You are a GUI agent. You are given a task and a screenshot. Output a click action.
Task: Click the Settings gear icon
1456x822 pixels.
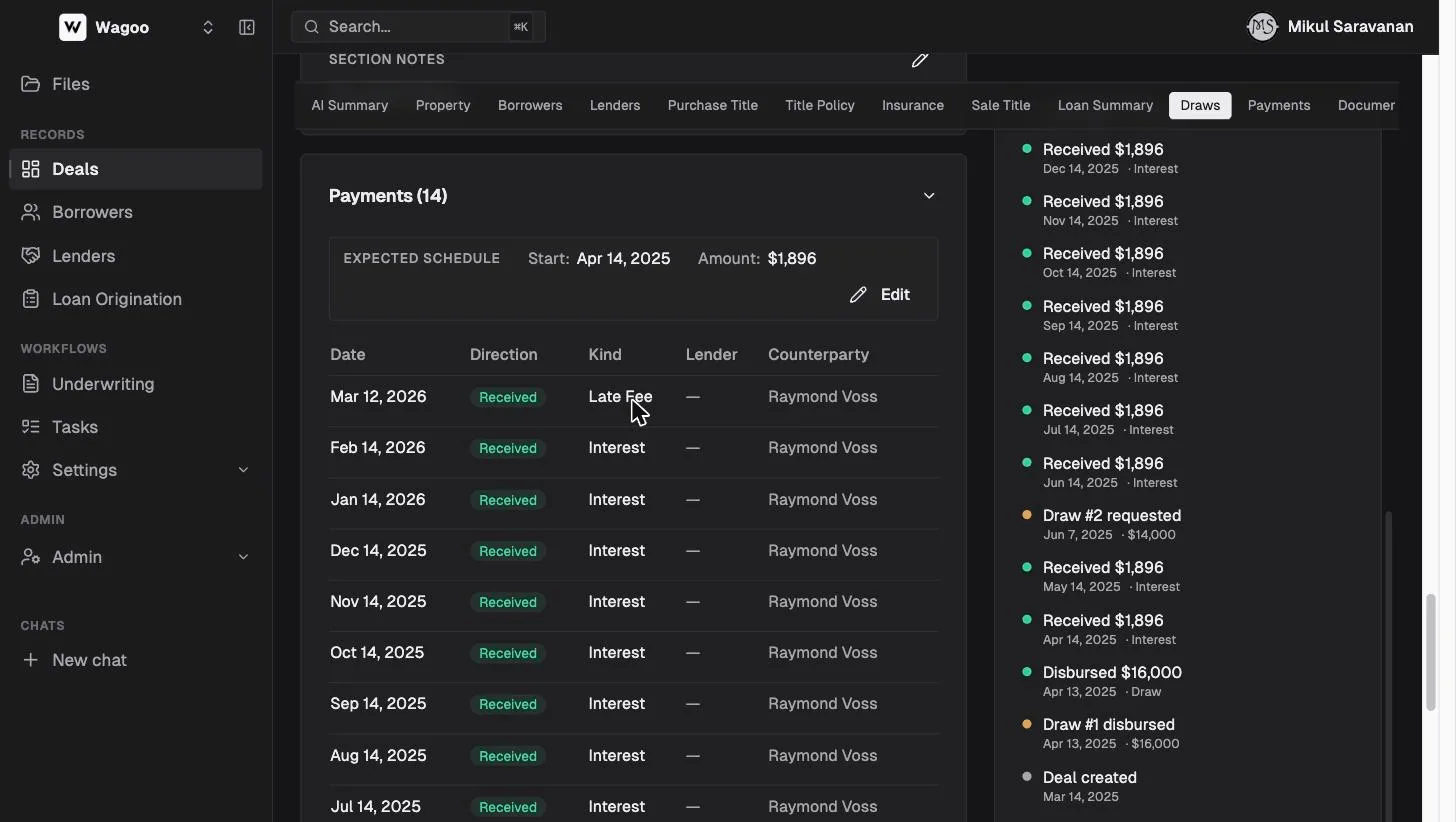pyautogui.click(x=31, y=470)
